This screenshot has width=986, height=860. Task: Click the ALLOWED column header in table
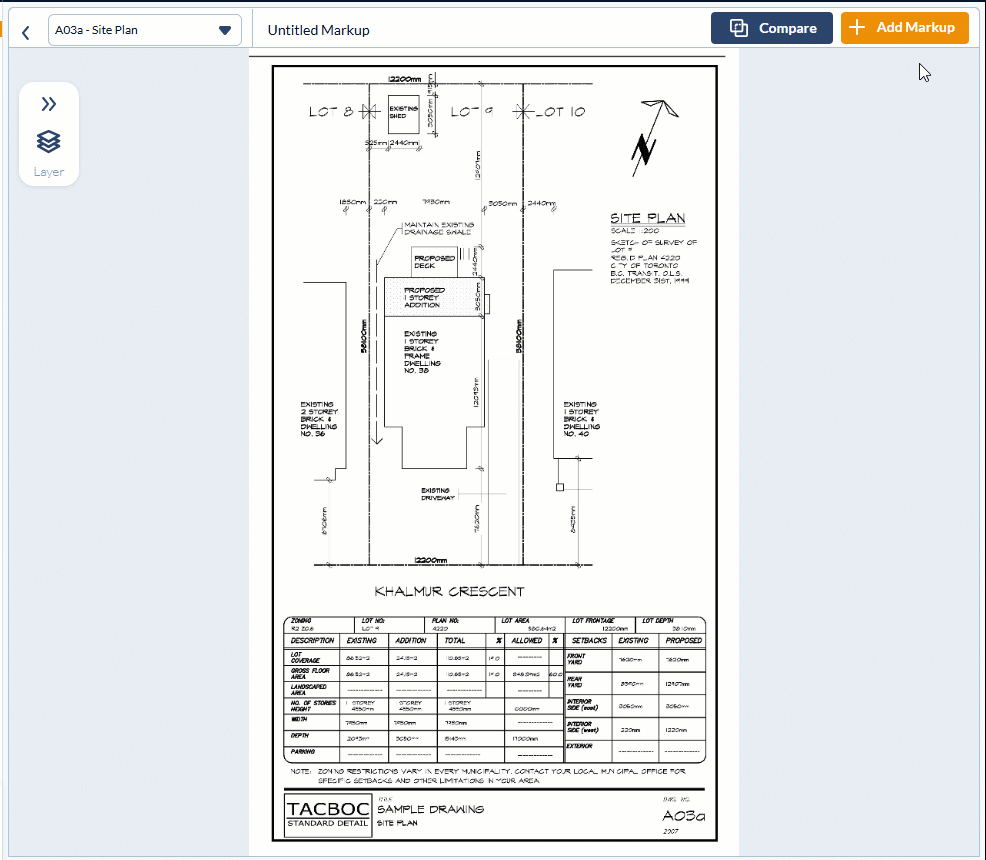526,641
